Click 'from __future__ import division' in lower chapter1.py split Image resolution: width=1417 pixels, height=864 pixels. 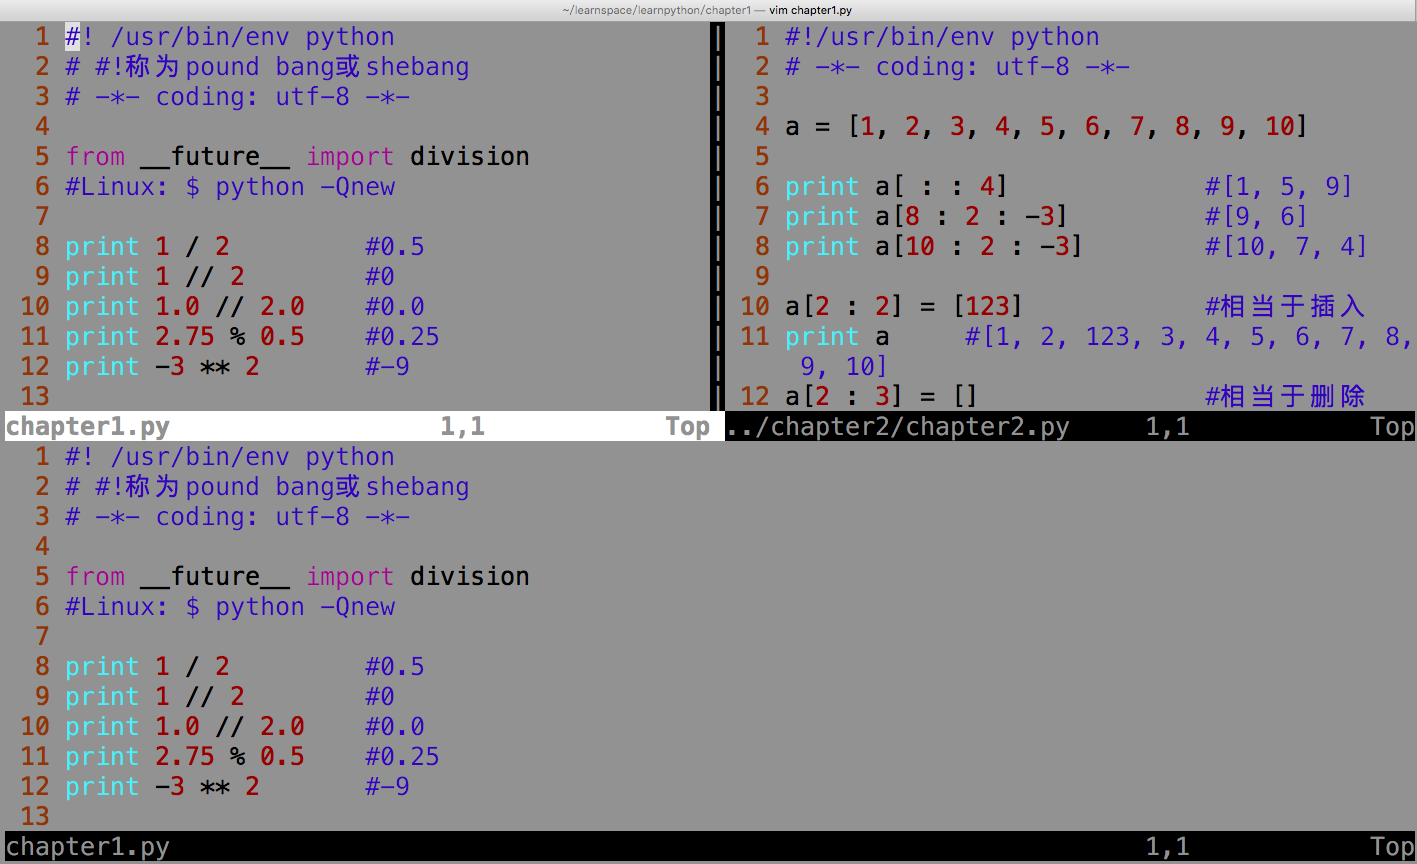[298, 577]
